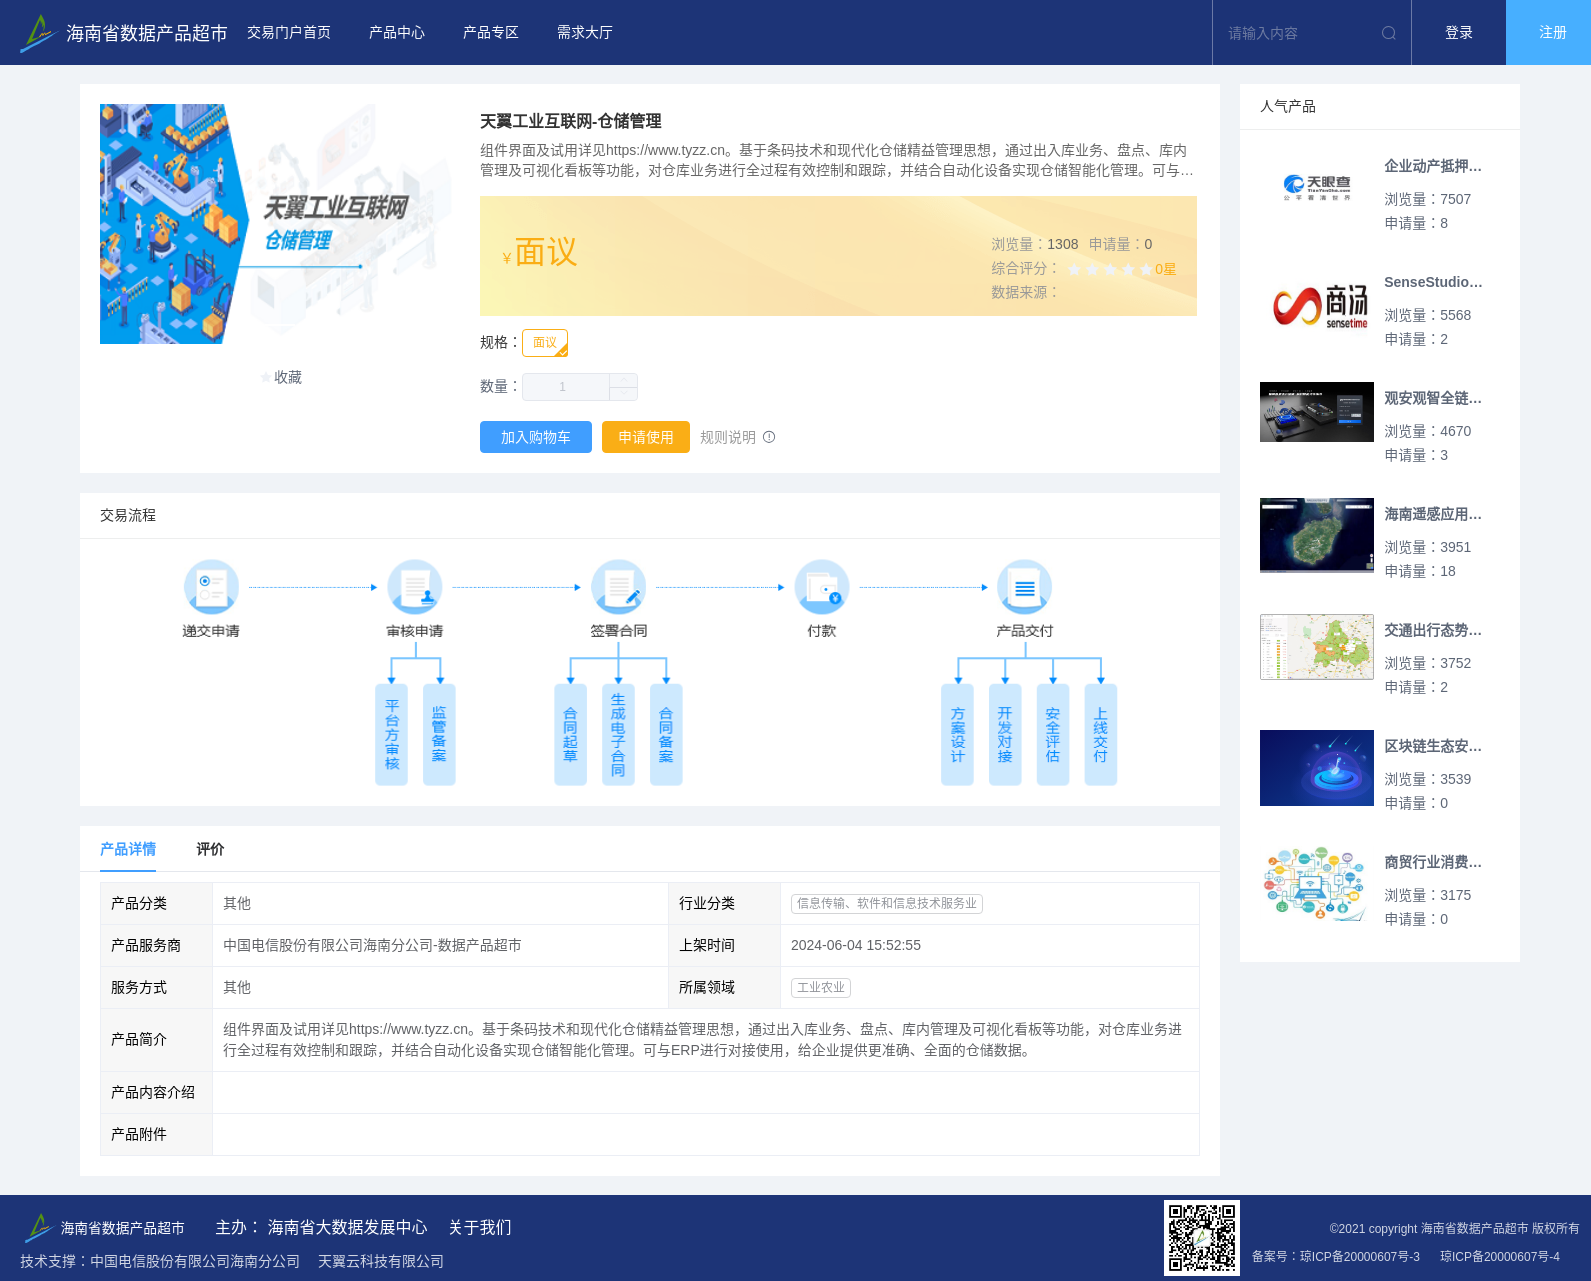Open 区块链生态安 product title link
Image resolution: width=1591 pixels, height=1281 pixels.
(x=1433, y=746)
